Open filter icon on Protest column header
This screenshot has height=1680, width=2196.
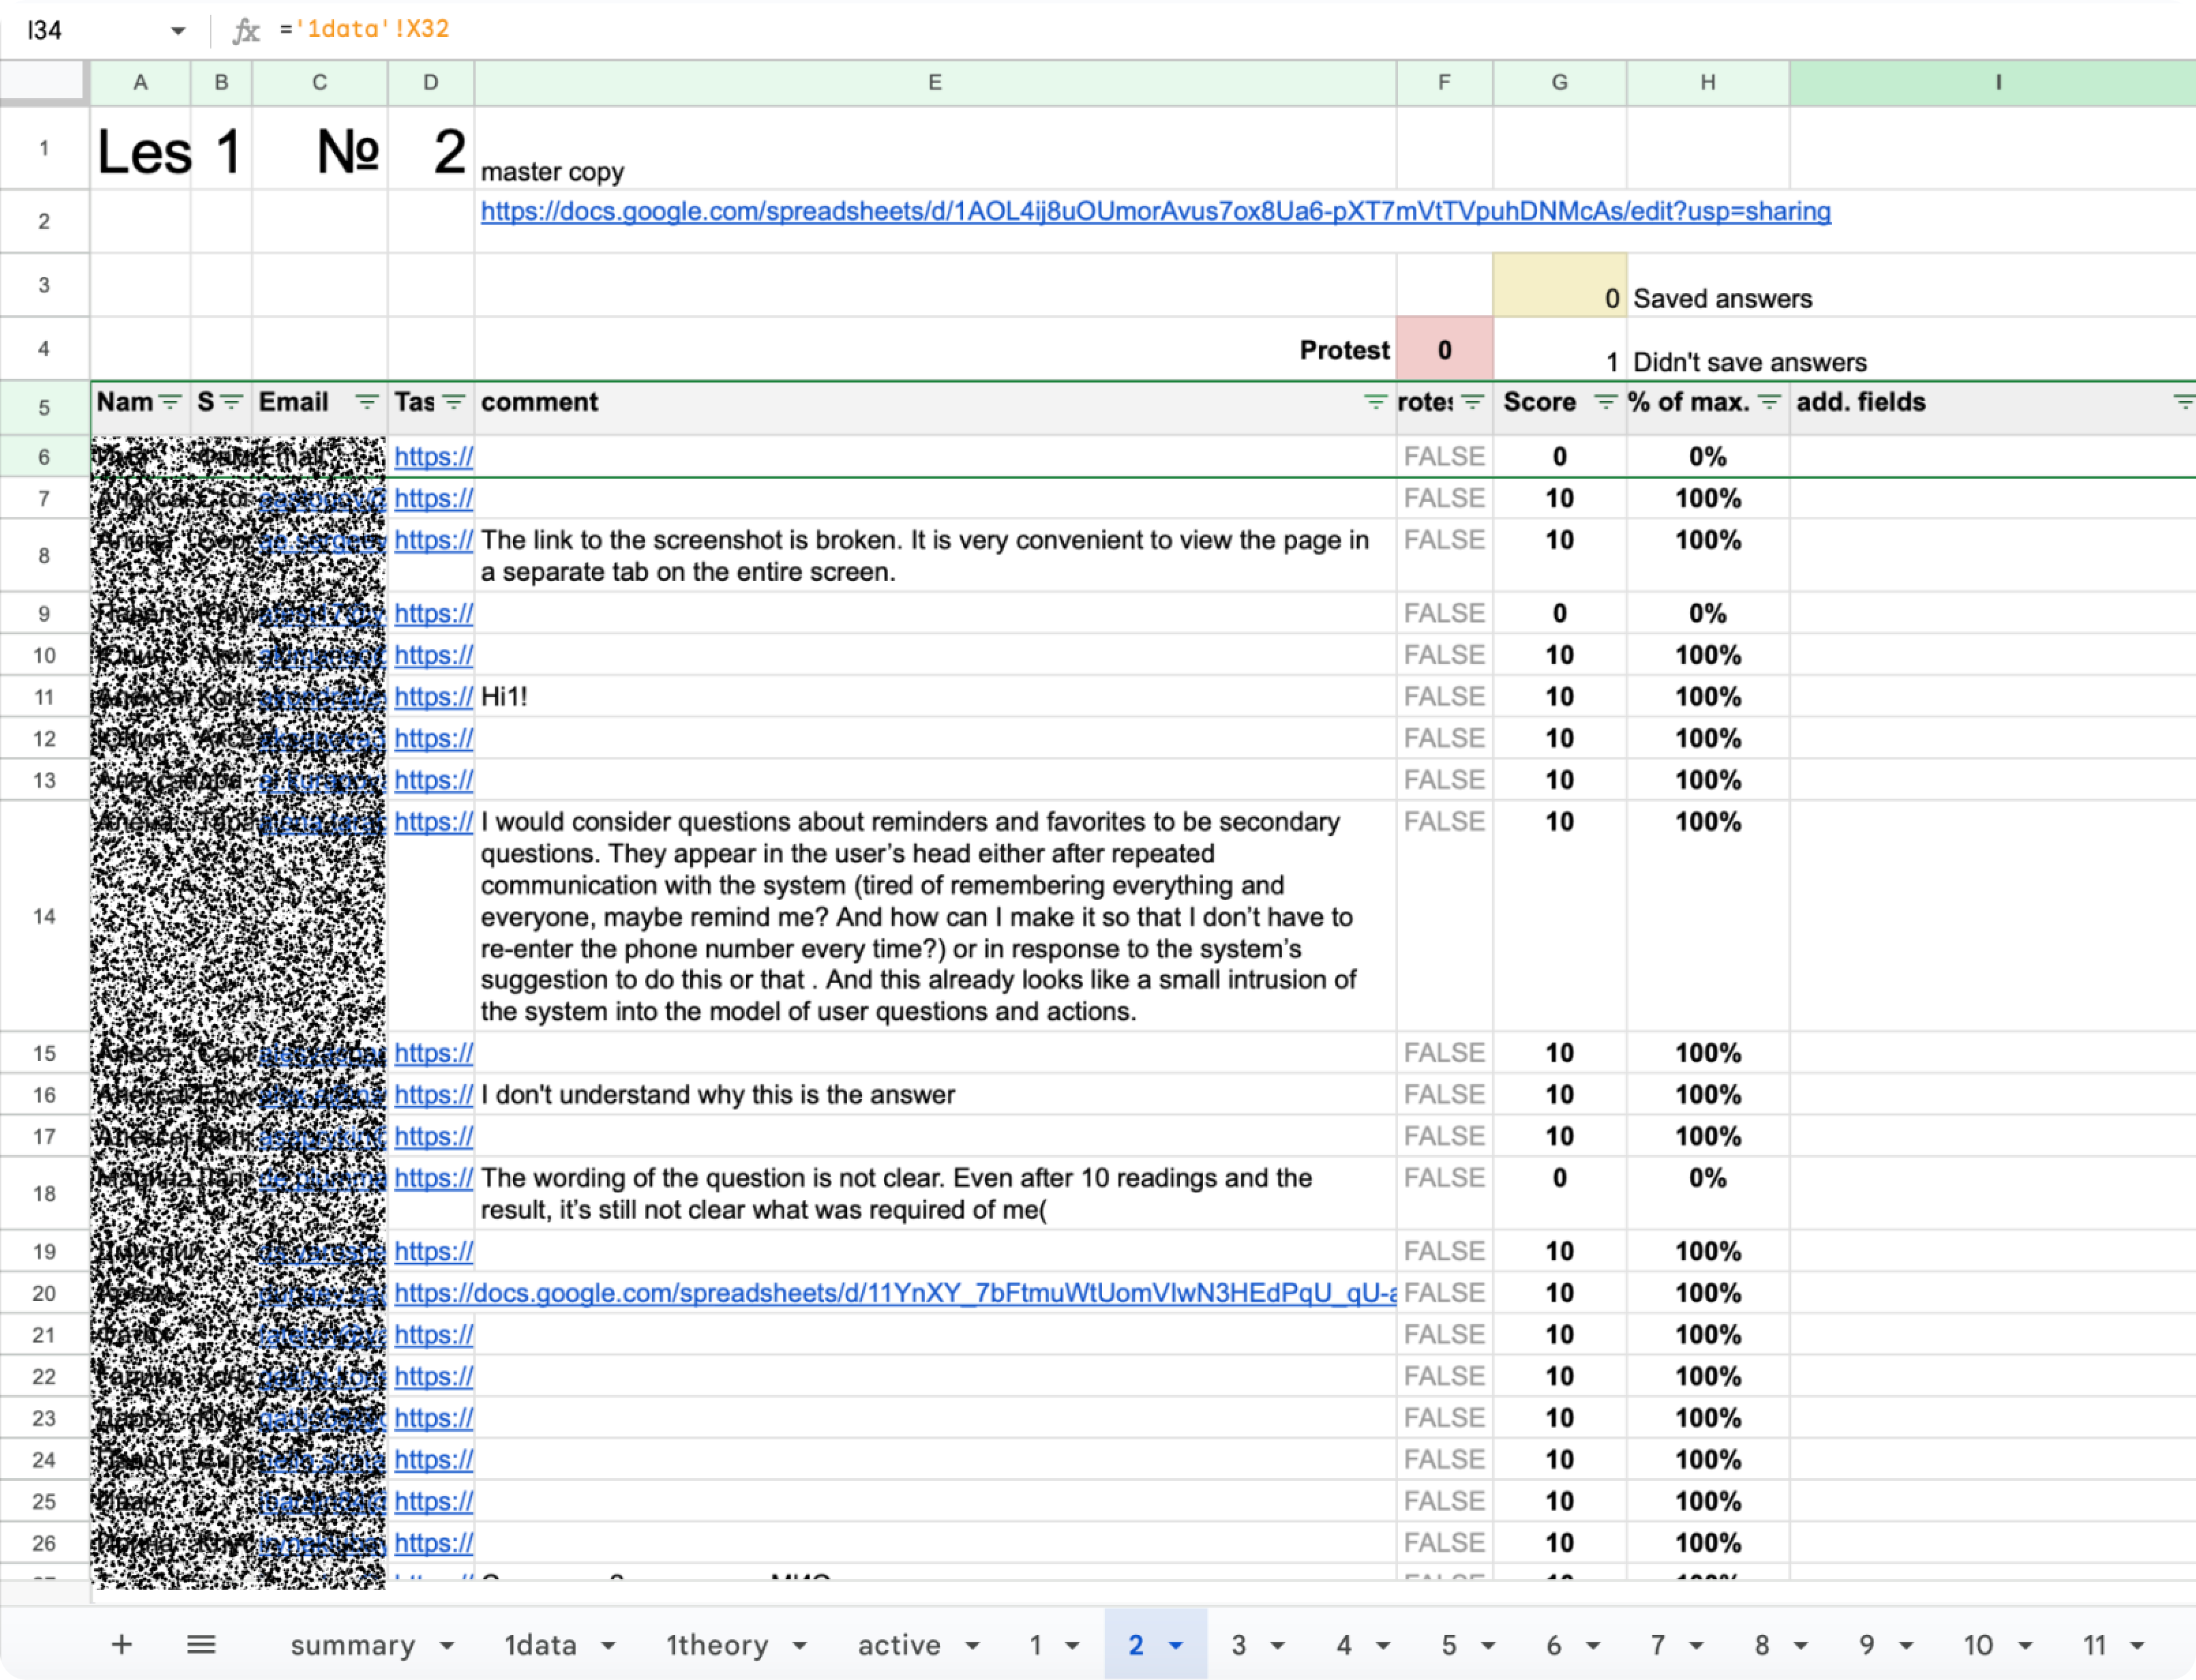1472,402
